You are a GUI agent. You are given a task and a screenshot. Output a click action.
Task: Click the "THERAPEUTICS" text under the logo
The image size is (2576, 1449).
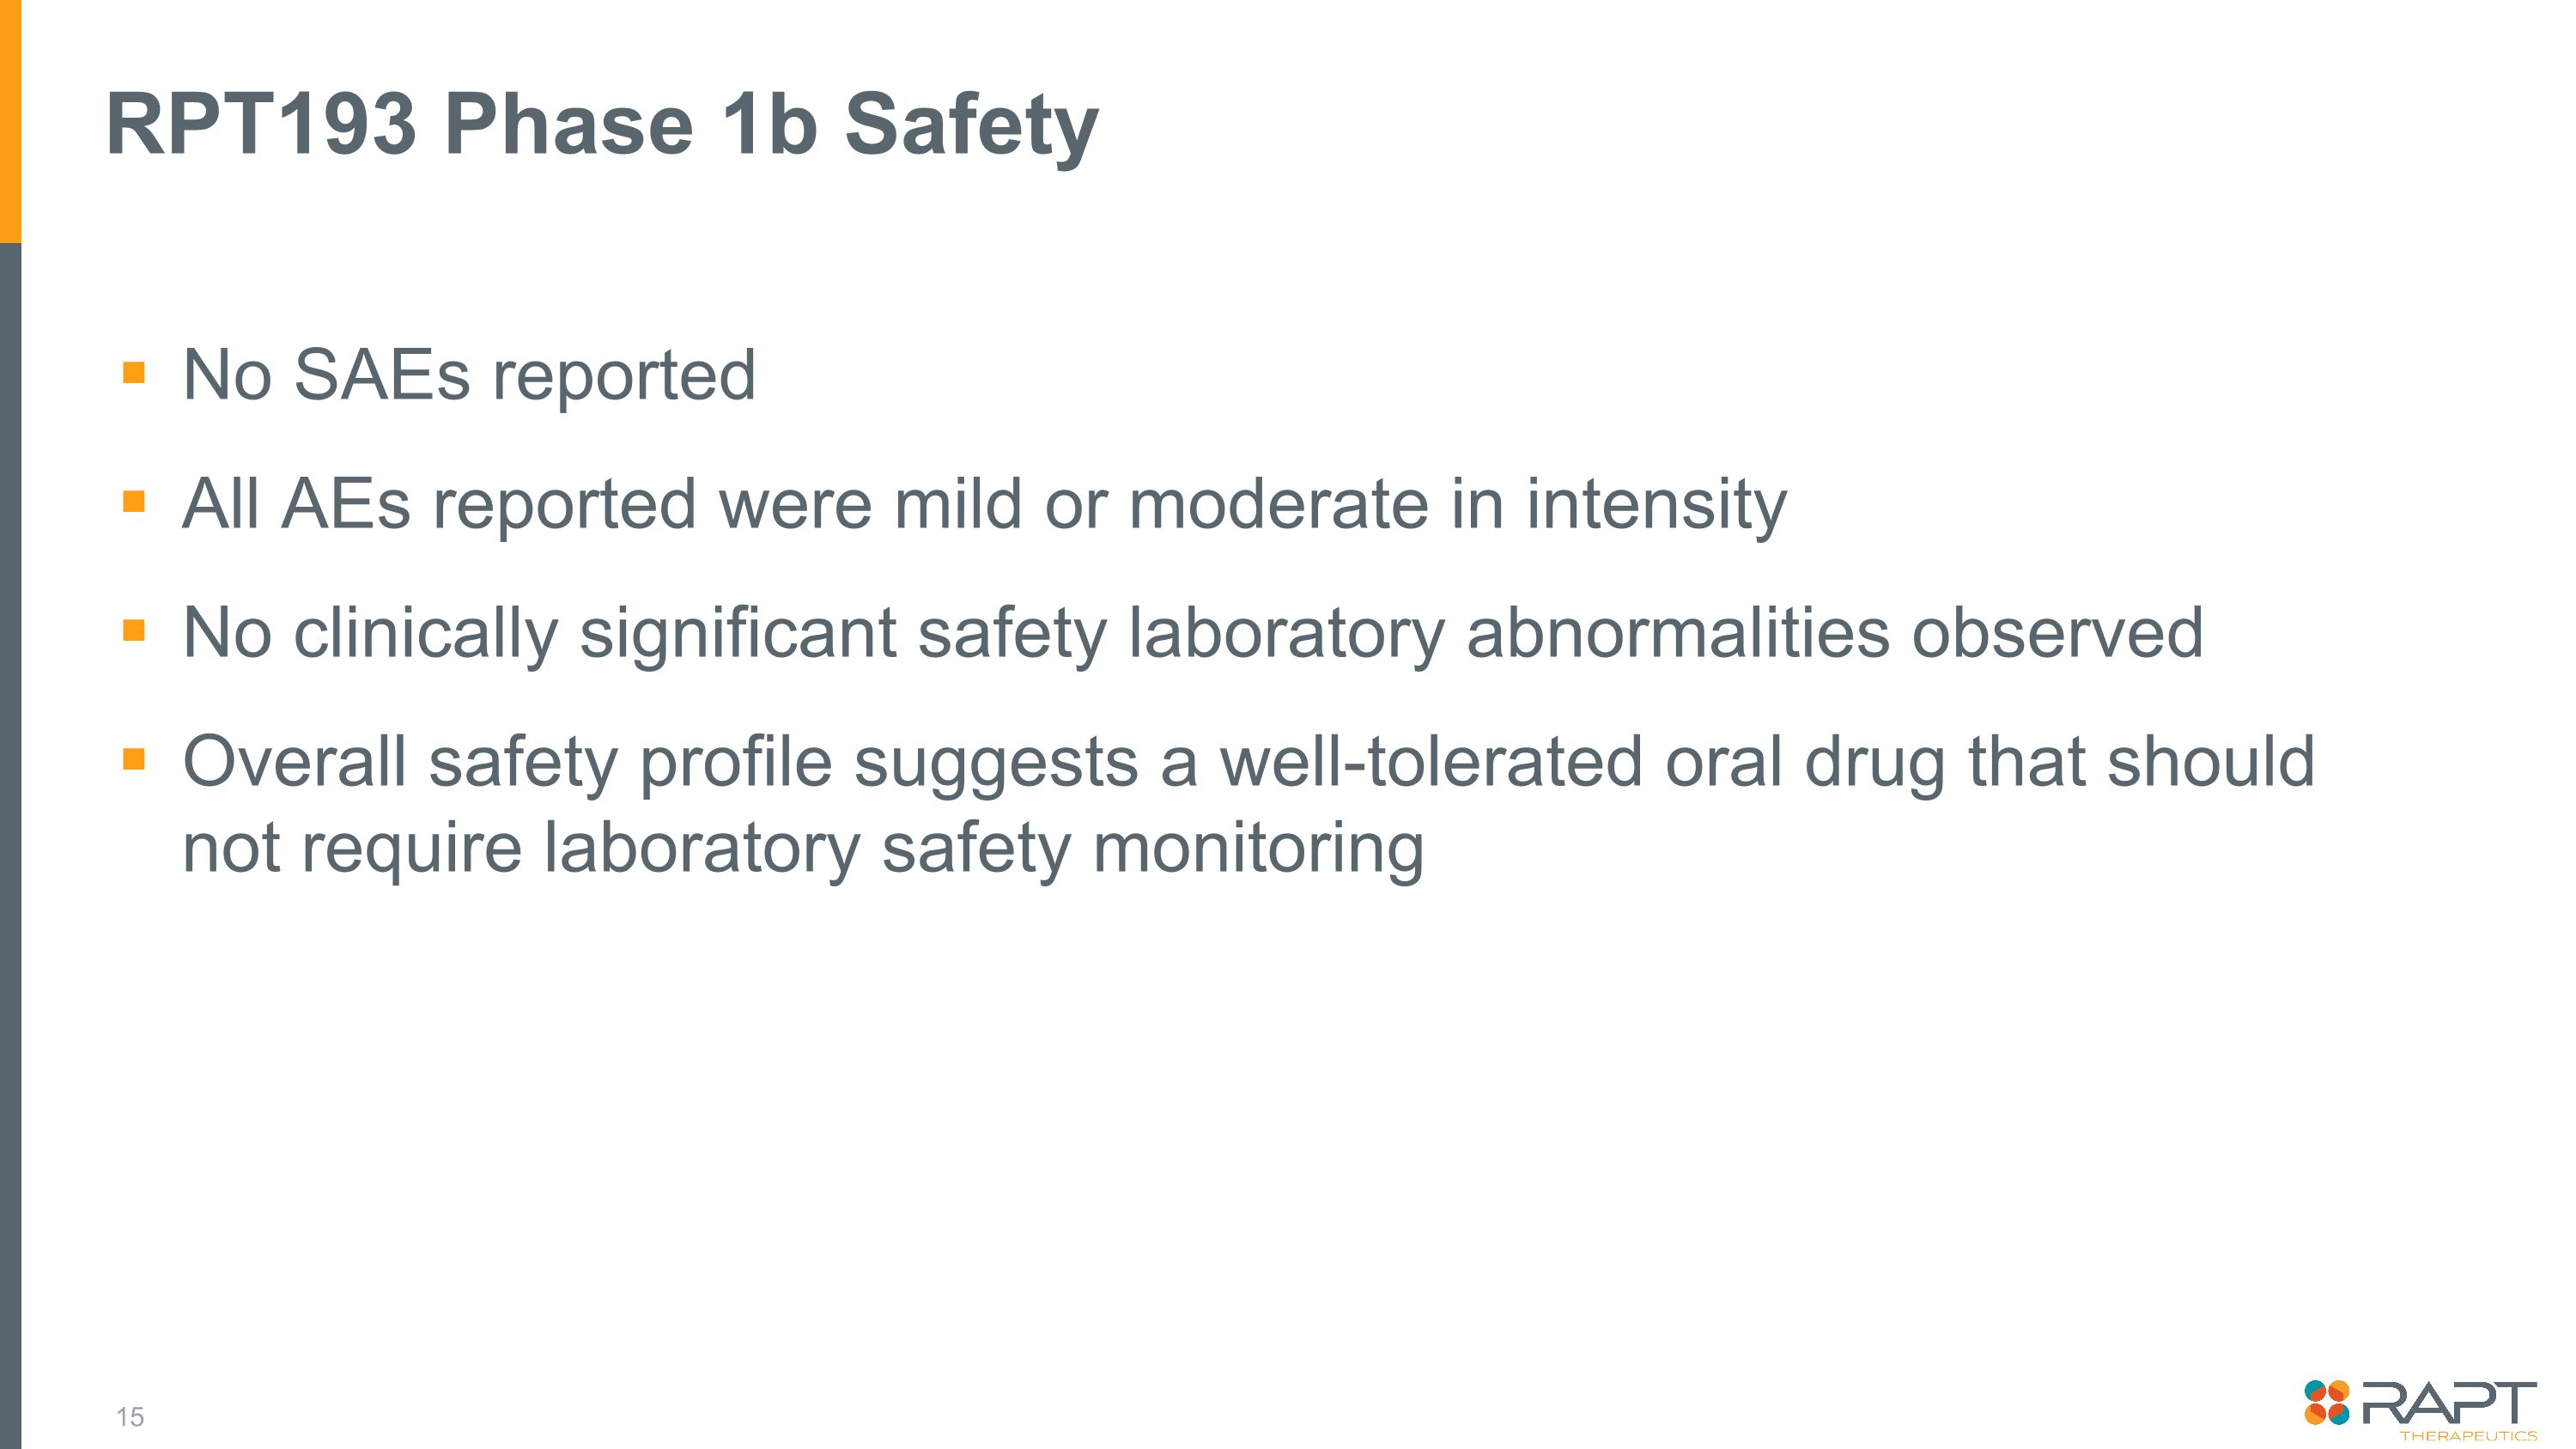point(2468,1435)
